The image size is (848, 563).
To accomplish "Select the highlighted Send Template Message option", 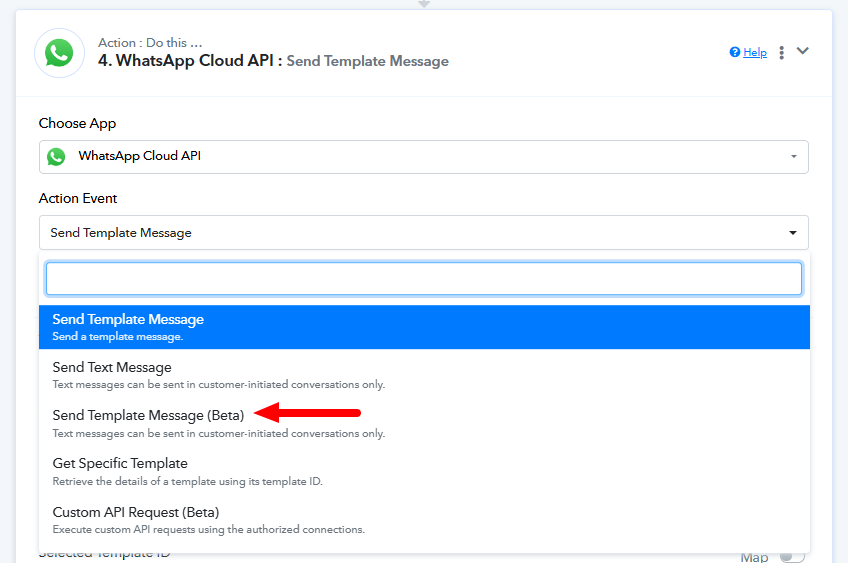I will pos(424,327).
